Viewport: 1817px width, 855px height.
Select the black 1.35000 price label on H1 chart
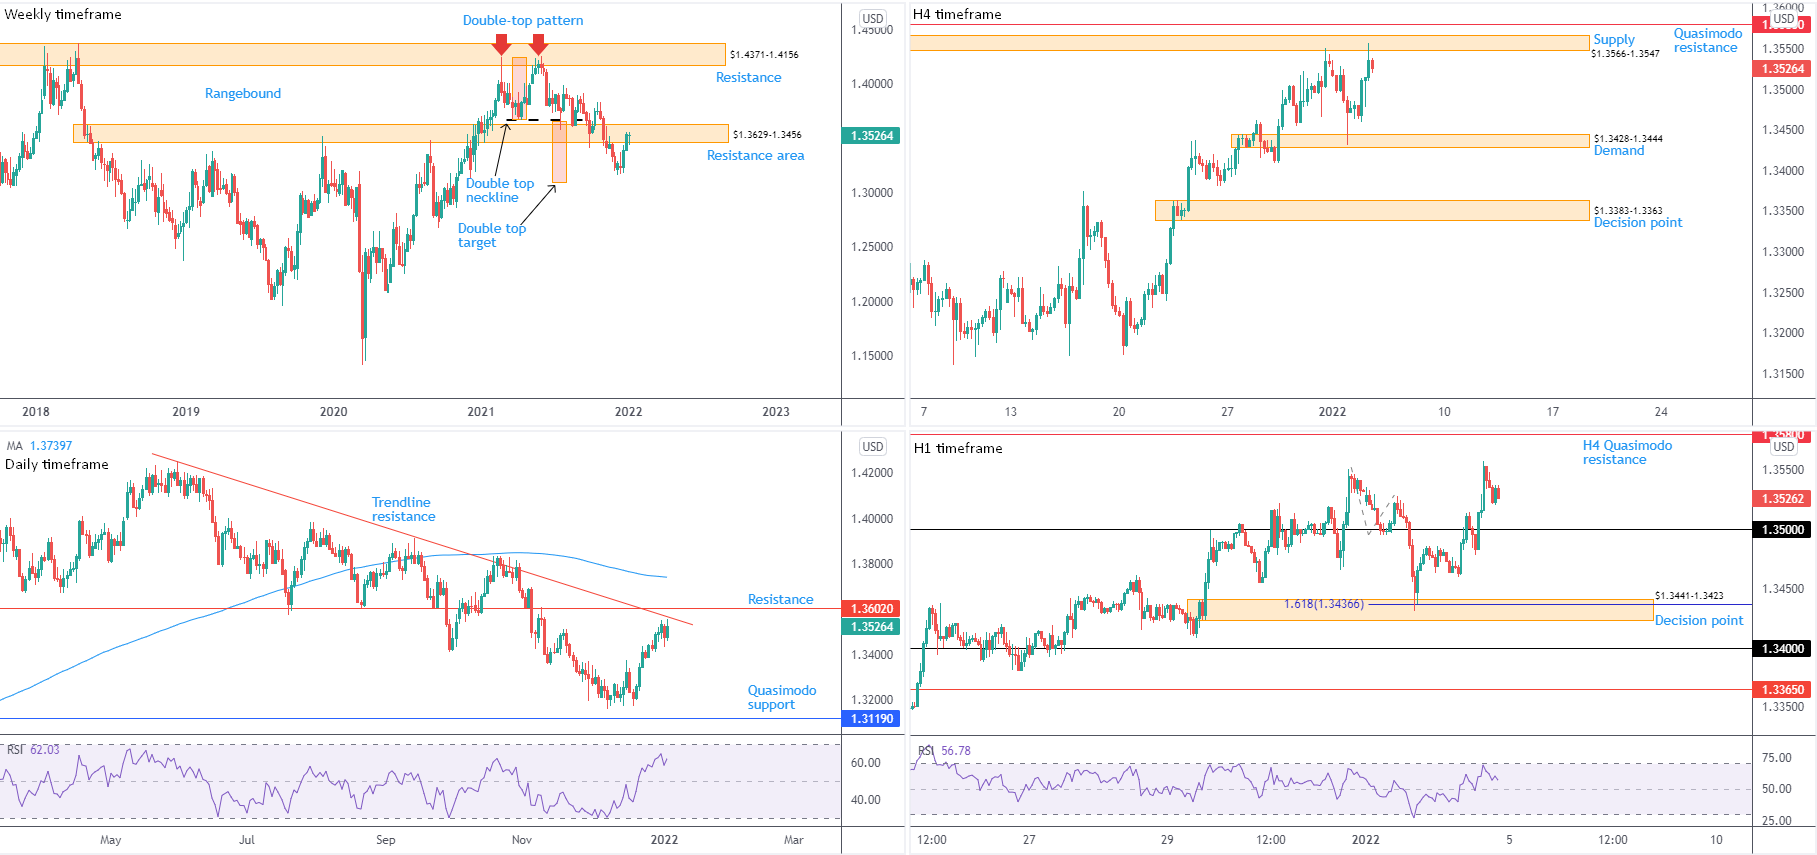click(x=1783, y=530)
